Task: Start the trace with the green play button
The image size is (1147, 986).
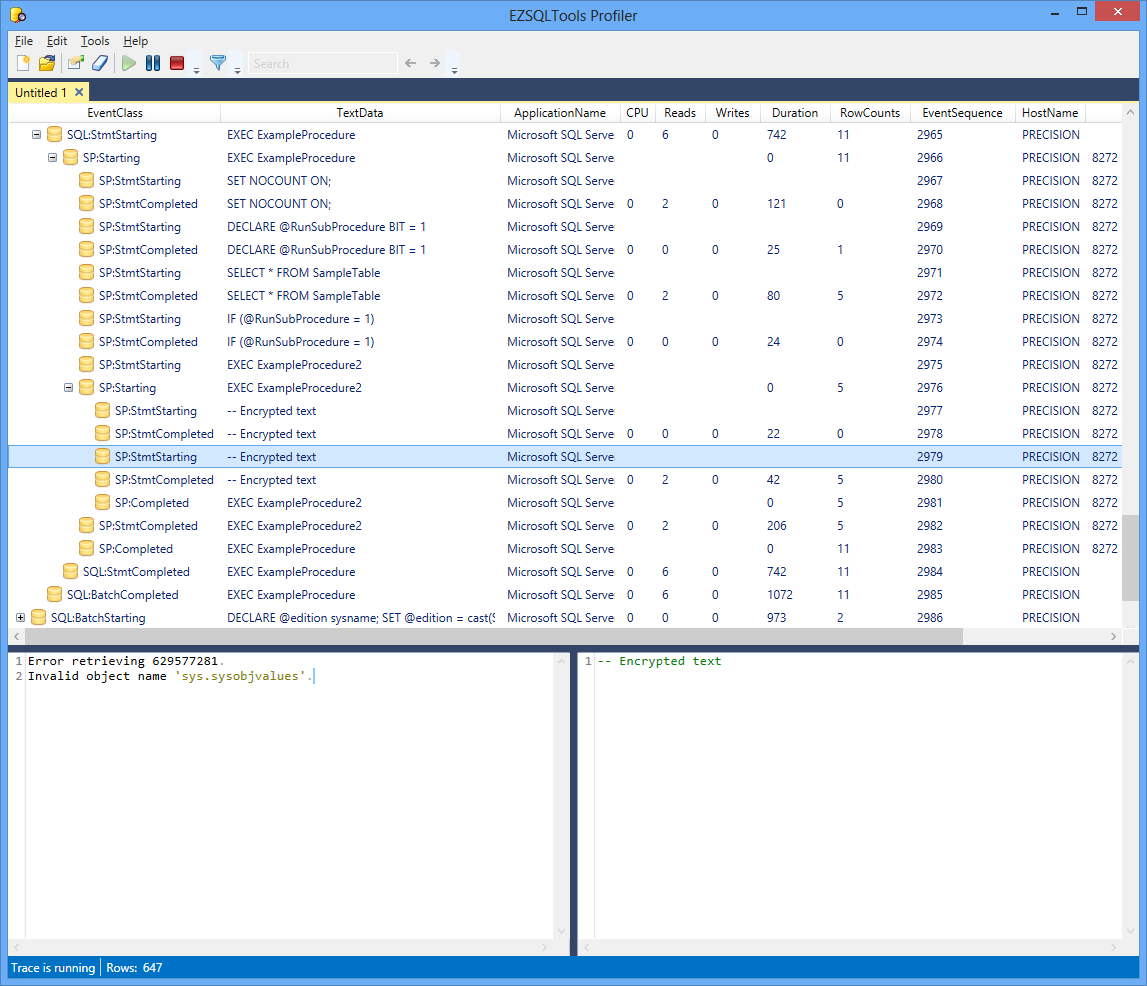Action: click(129, 64)
